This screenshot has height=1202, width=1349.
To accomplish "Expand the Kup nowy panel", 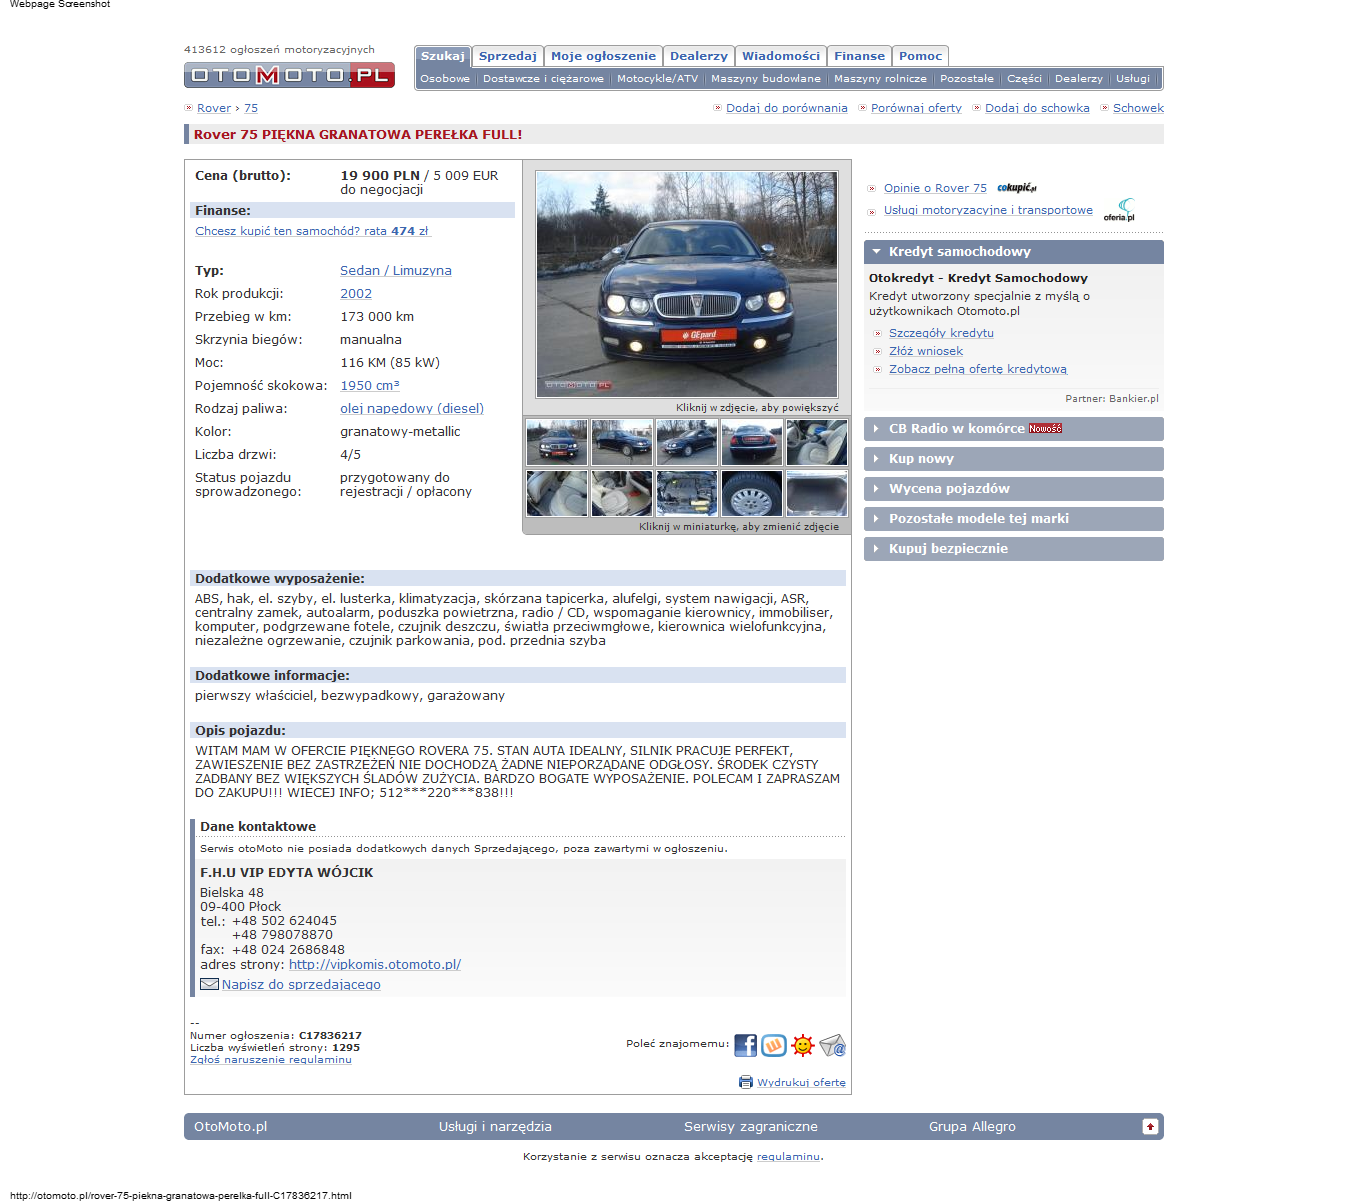I will (1013, 458).
